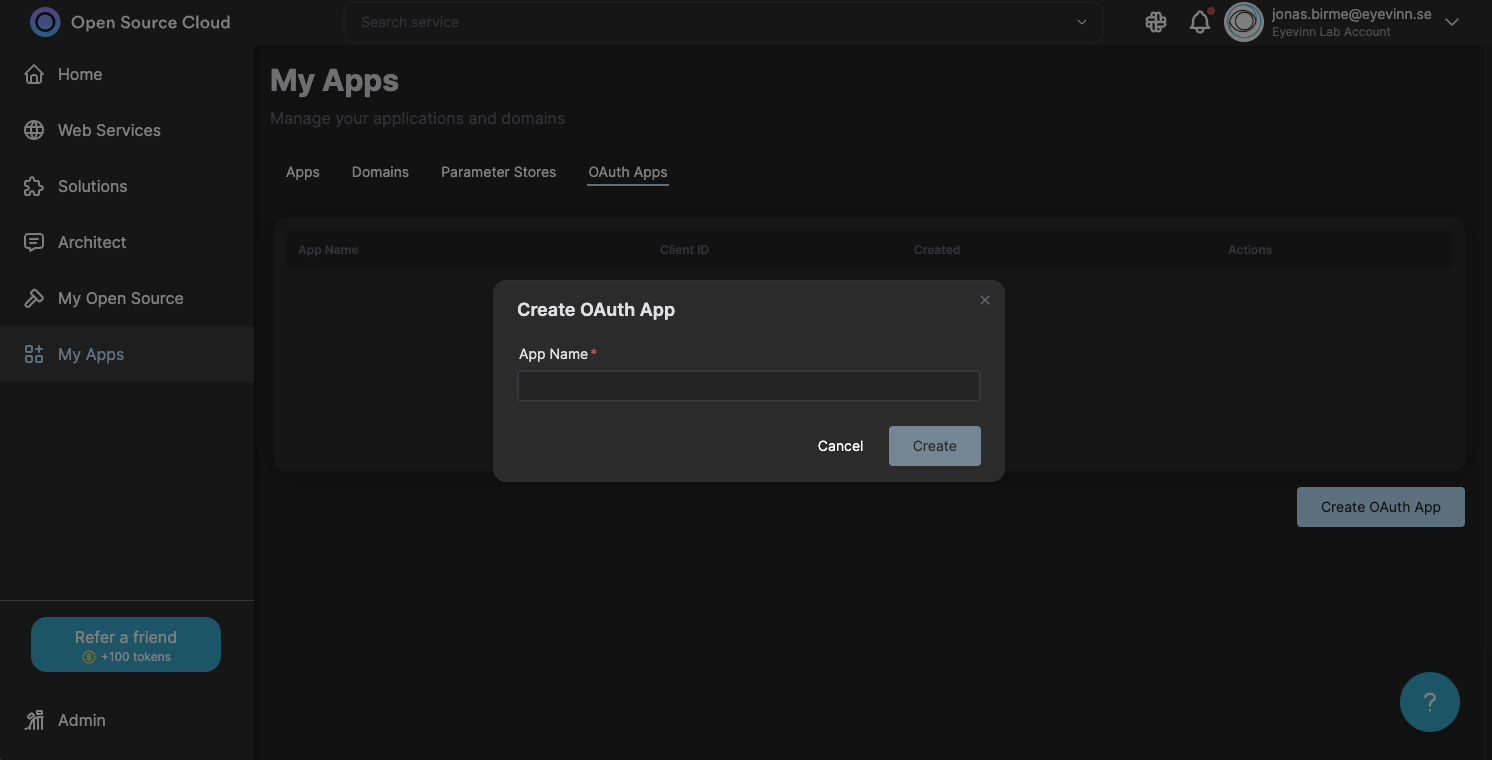1492x760 pixels.
Task: Select the globe/language icon in the top bar
Action: coord(1155,21)
